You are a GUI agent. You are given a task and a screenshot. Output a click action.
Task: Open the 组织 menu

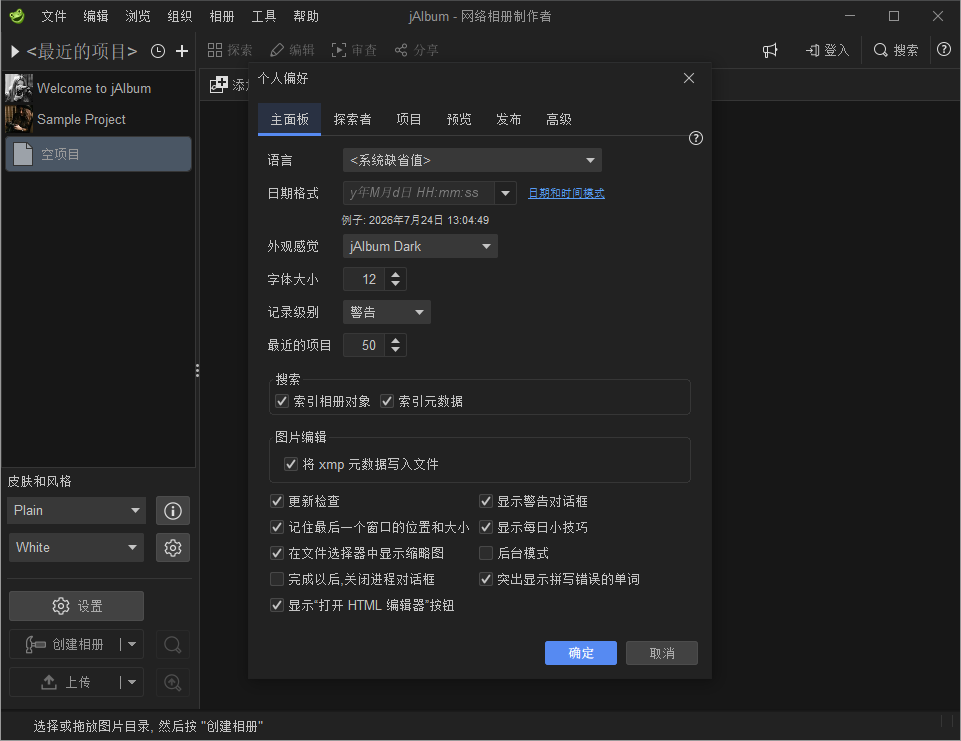coord(180,17)
